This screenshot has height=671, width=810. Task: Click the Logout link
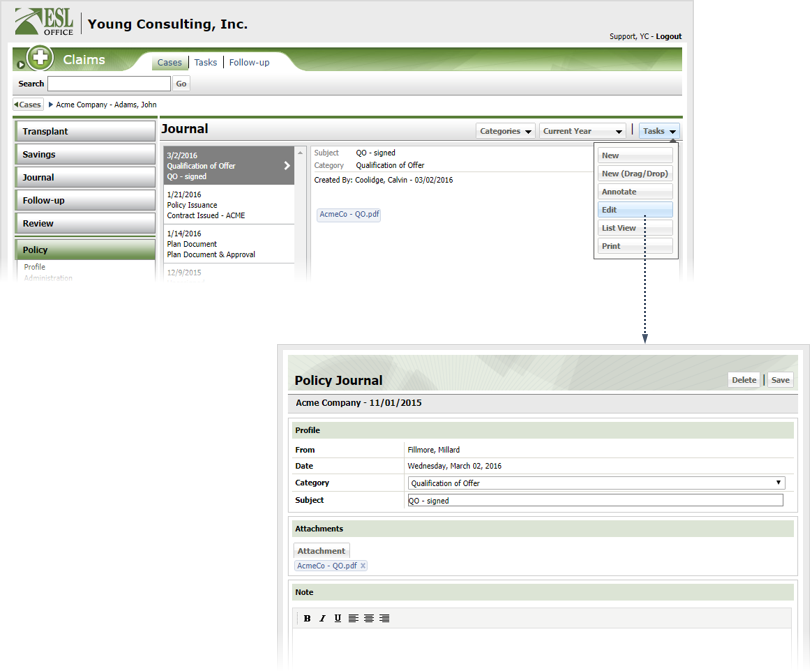tap(668, 36)
